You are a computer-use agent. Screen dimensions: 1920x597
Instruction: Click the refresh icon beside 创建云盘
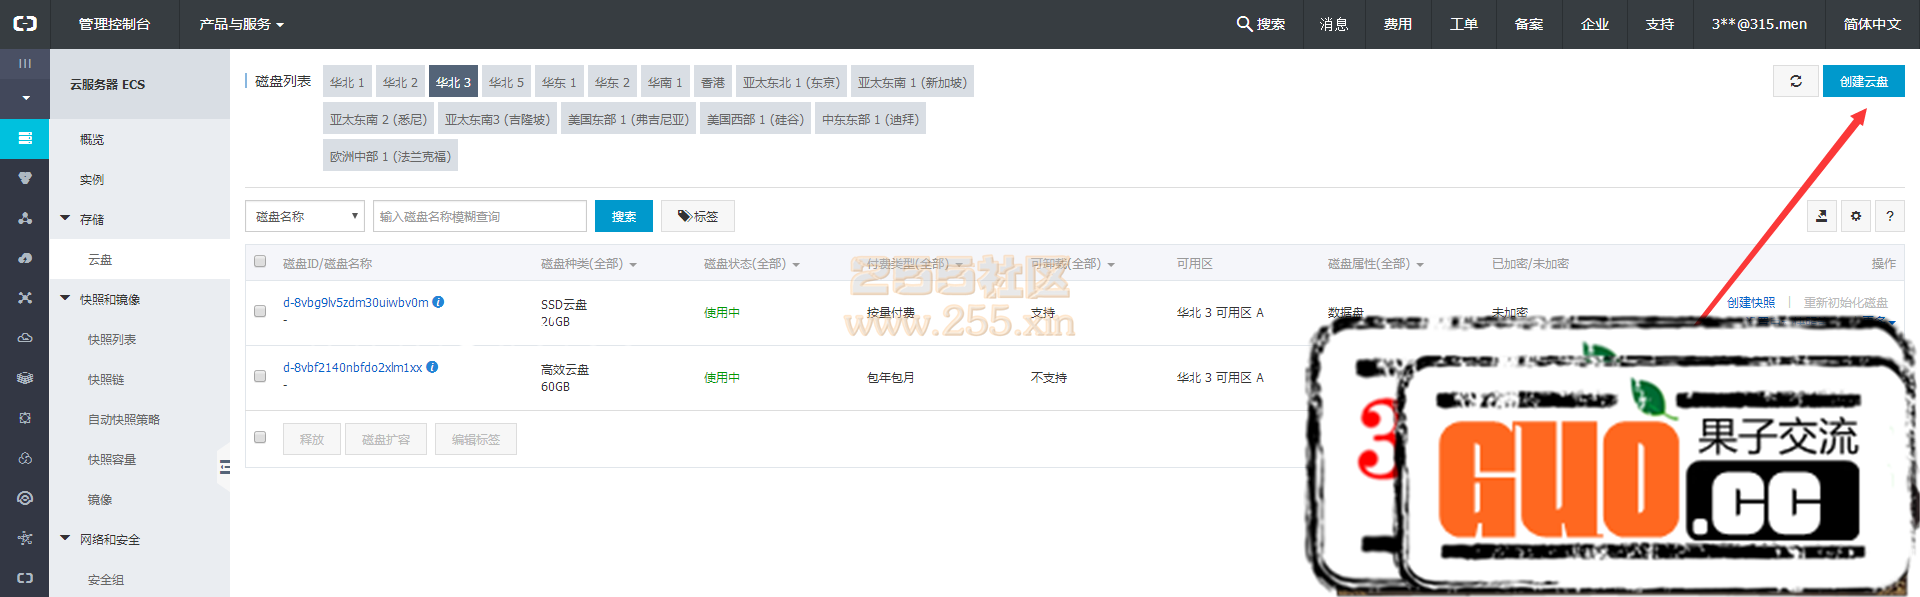1795,81
